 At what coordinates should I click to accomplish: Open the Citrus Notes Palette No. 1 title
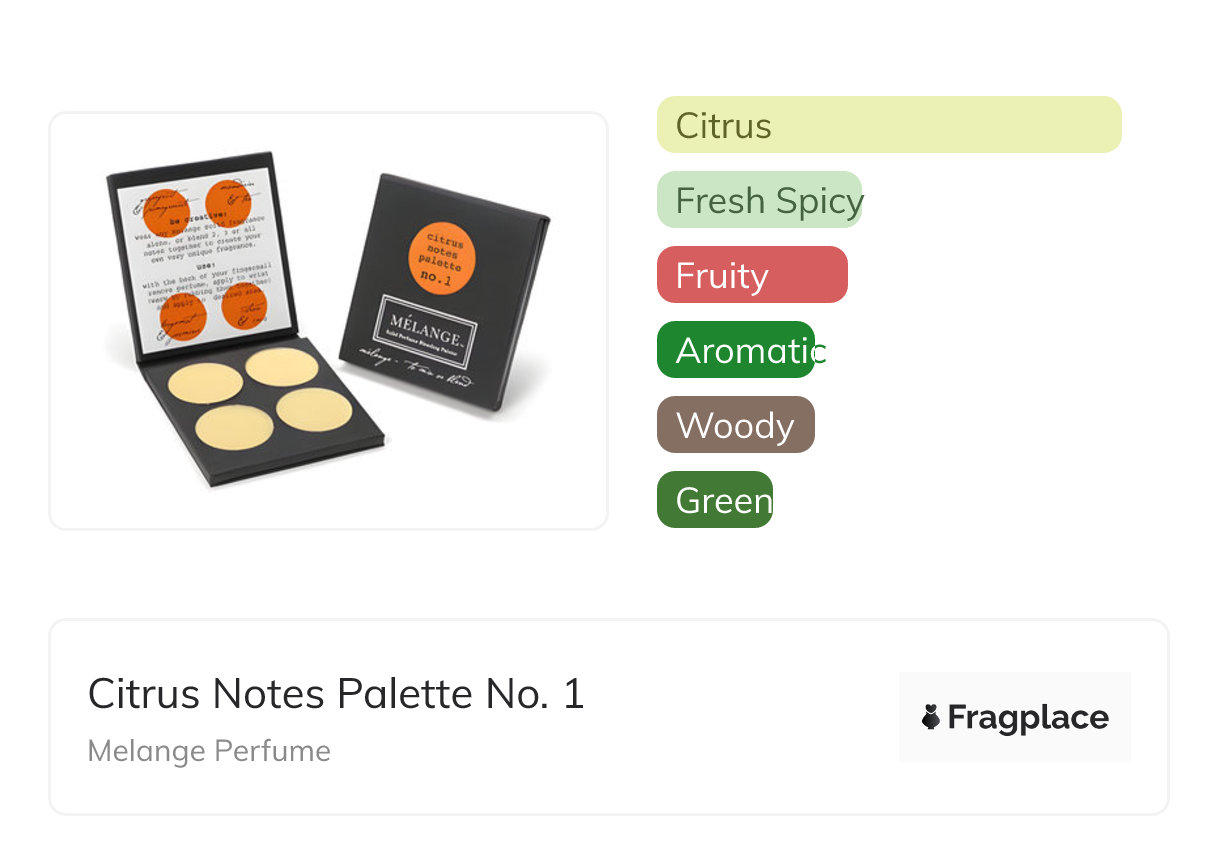336,694
